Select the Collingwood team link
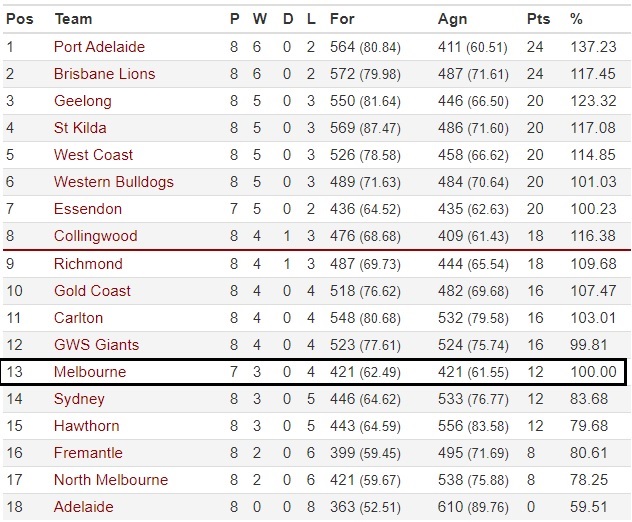The height and width of the screenshot is (522, 632). (x=96, y=236)
